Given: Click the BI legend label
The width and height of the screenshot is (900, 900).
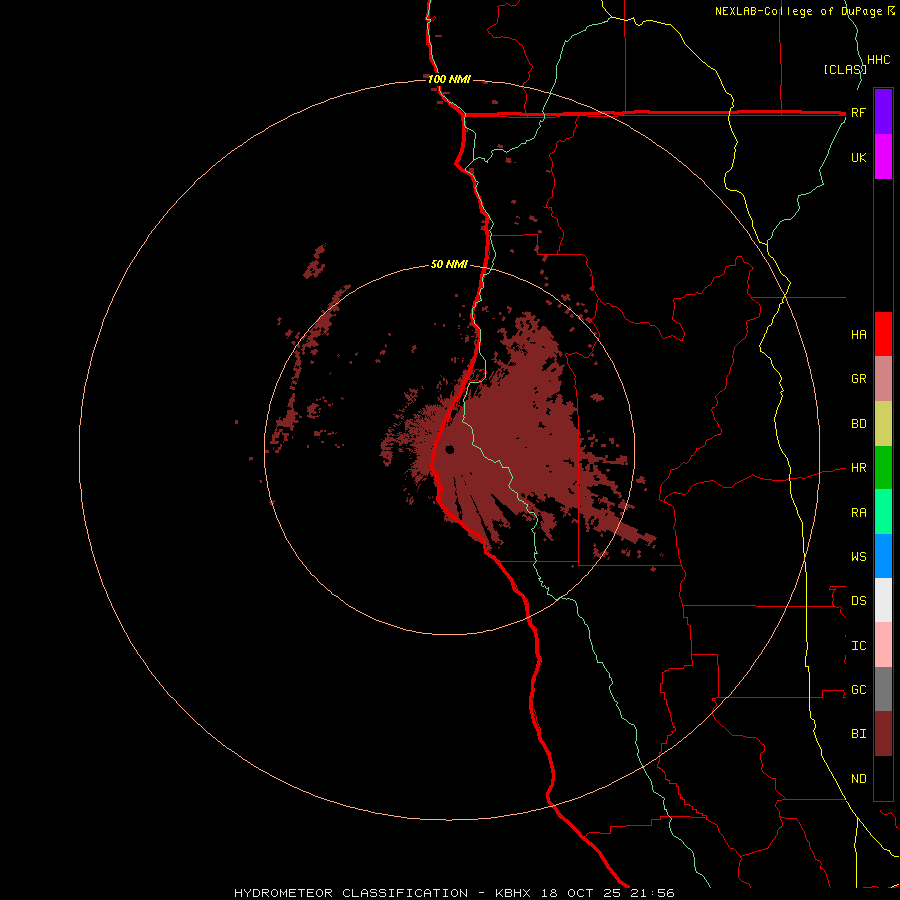Looking at the screenshot, I should (858, 734).
